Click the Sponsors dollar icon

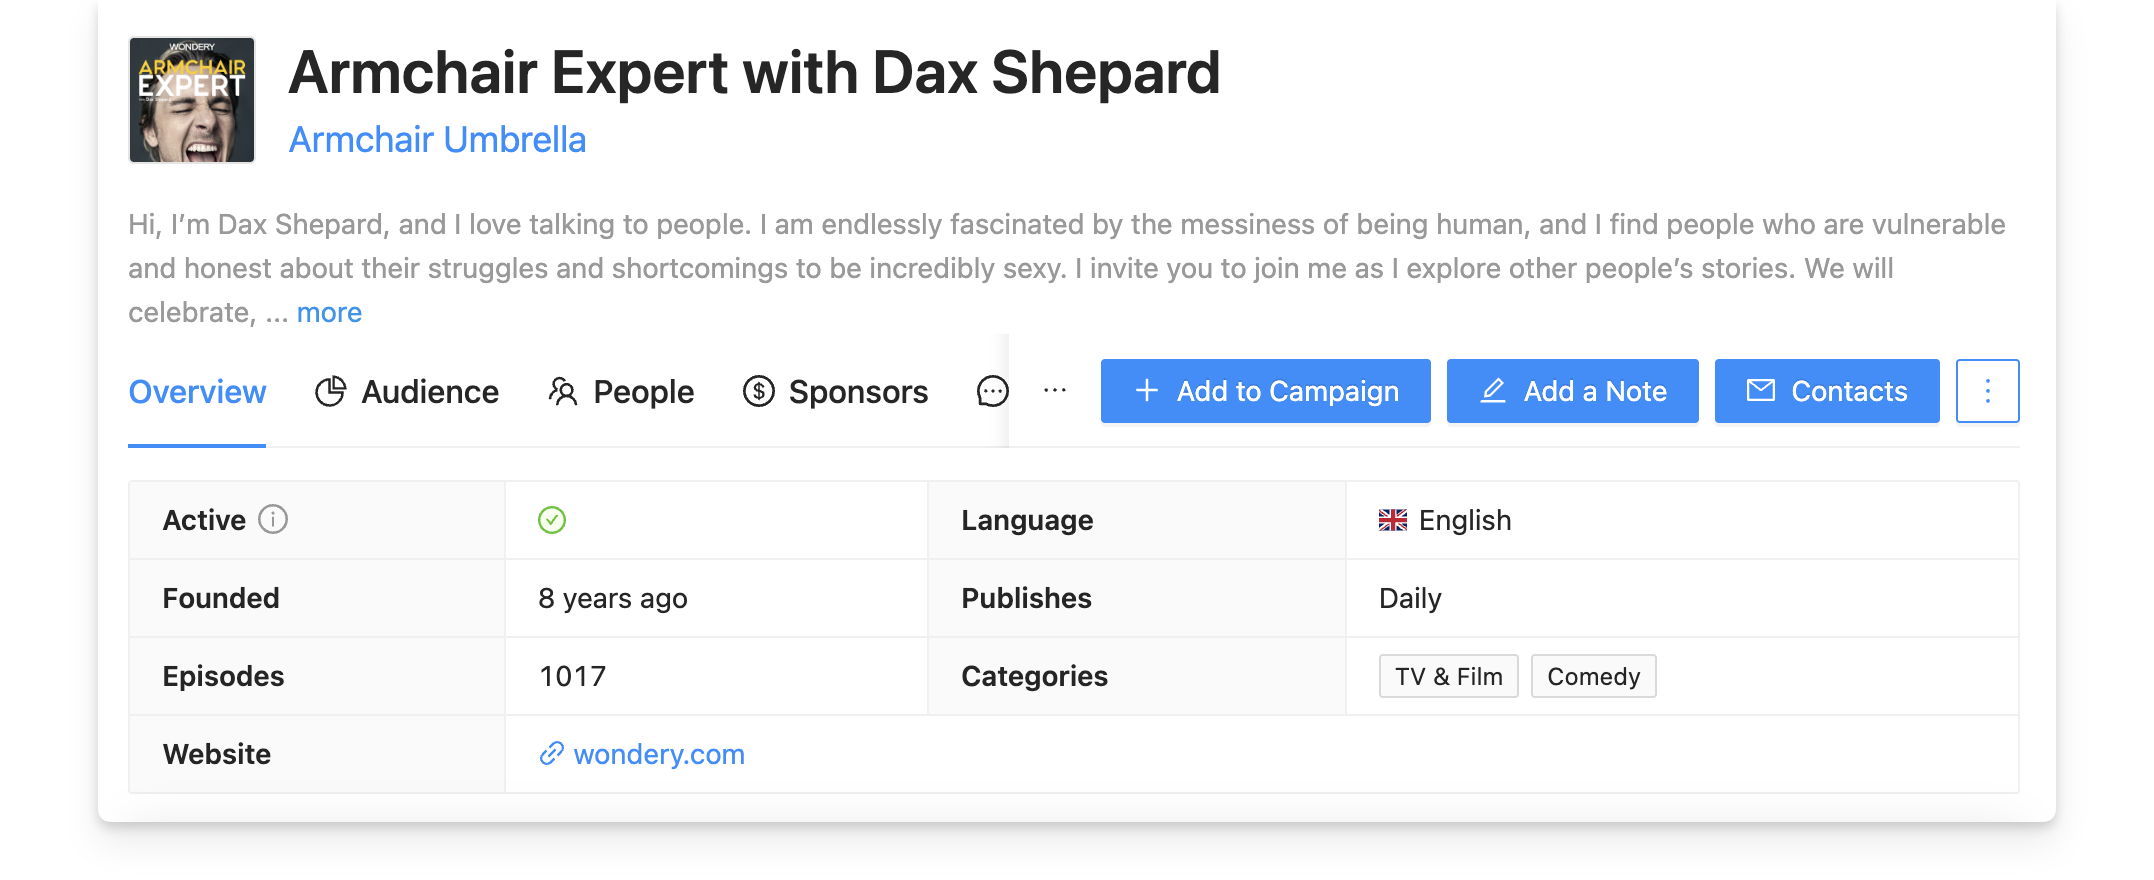coord(759,392)
